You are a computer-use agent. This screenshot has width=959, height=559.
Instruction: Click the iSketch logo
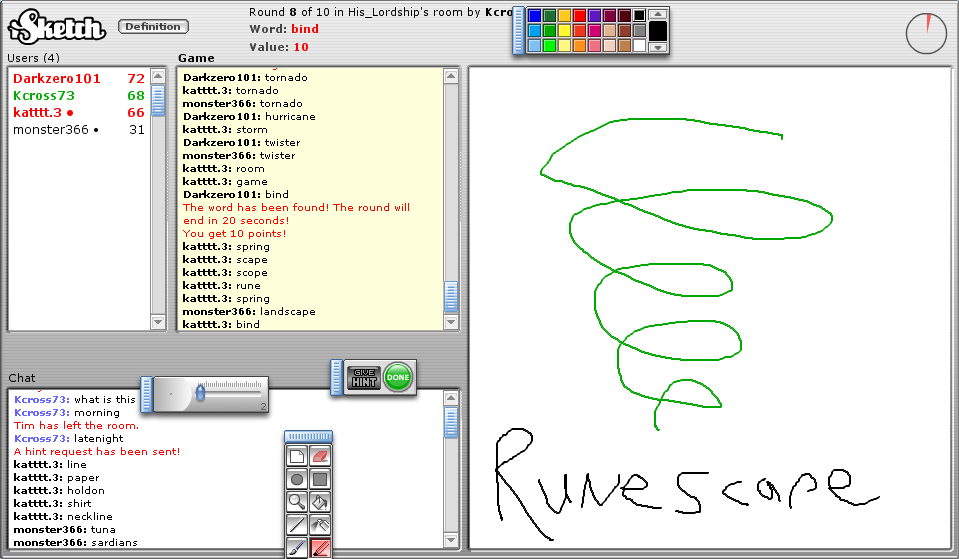point(57,28)
